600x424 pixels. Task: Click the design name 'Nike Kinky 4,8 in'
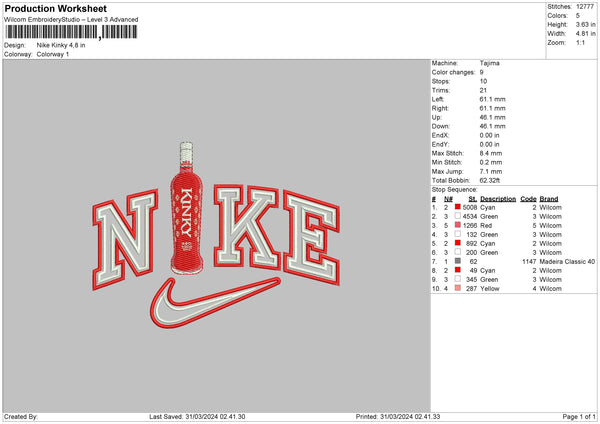pyautogui.click(x=61, y=45)
